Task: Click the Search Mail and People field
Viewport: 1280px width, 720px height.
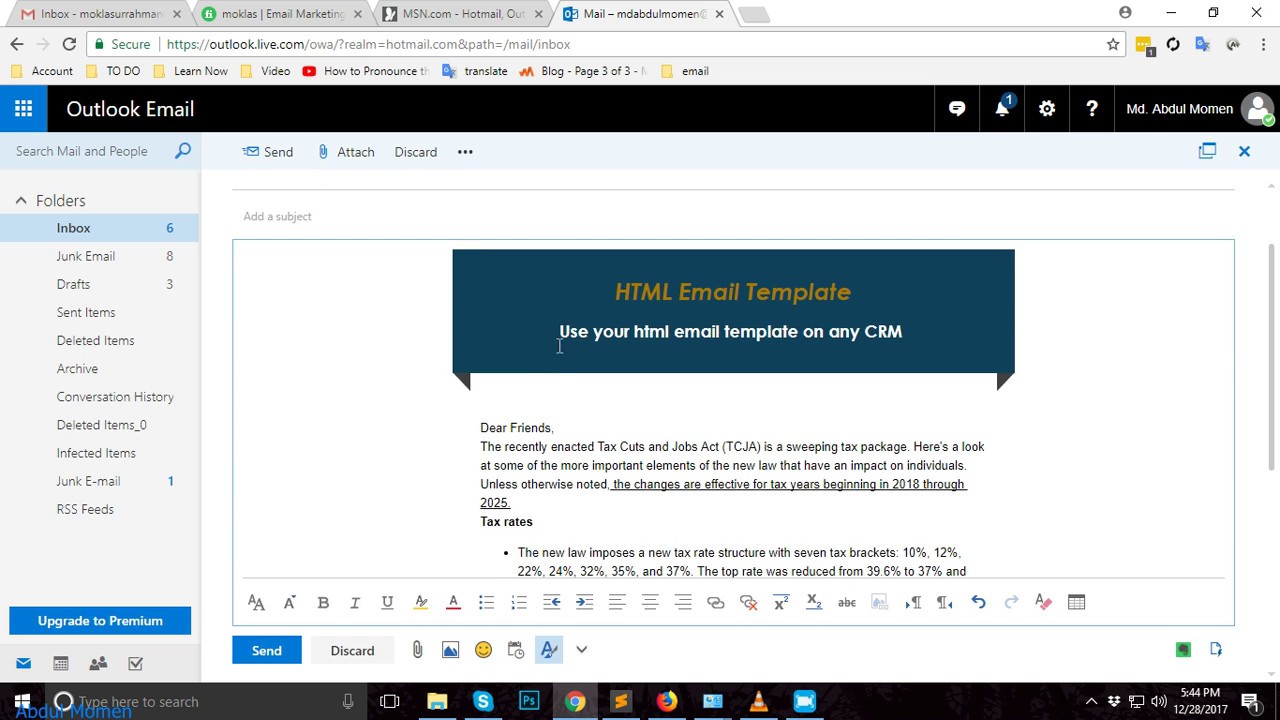Action: (82, 151)
